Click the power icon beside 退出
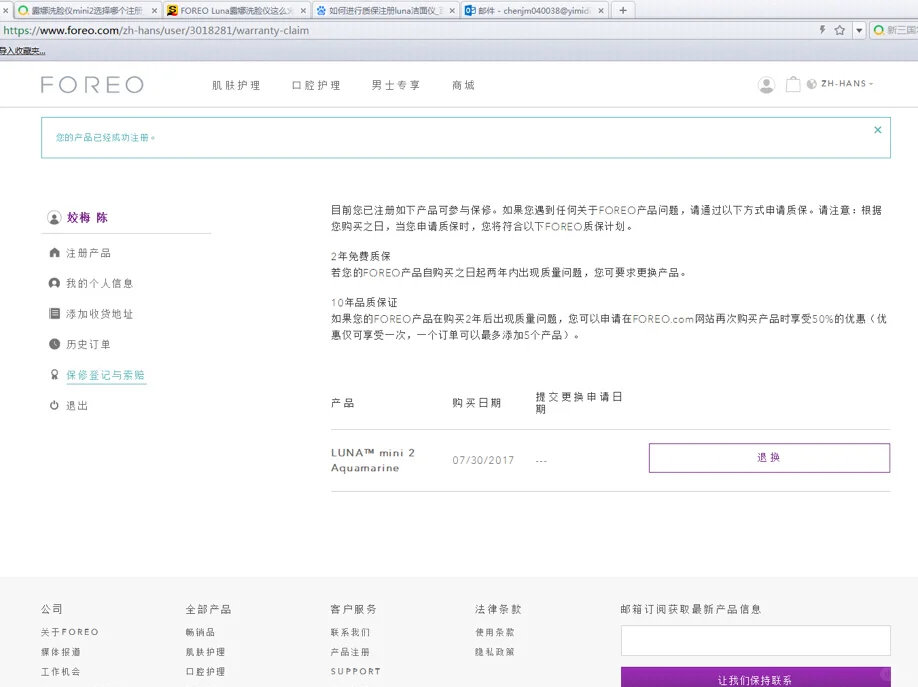Screen dimensions: 918x687 pos(54,405)
